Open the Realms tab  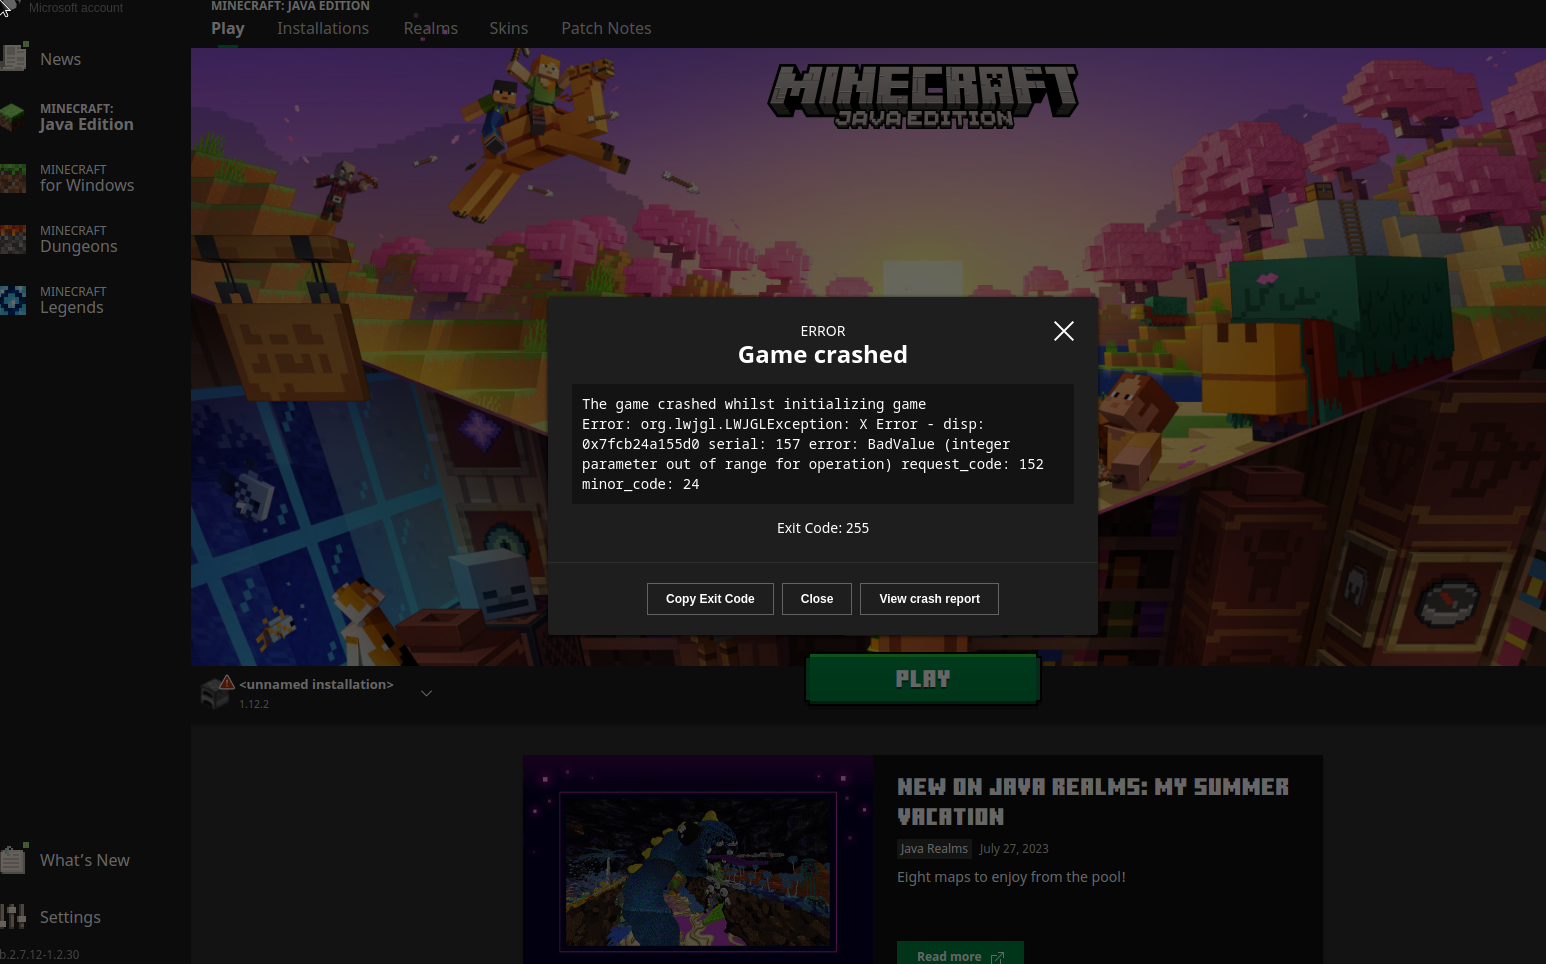click(x=430, y=28)
